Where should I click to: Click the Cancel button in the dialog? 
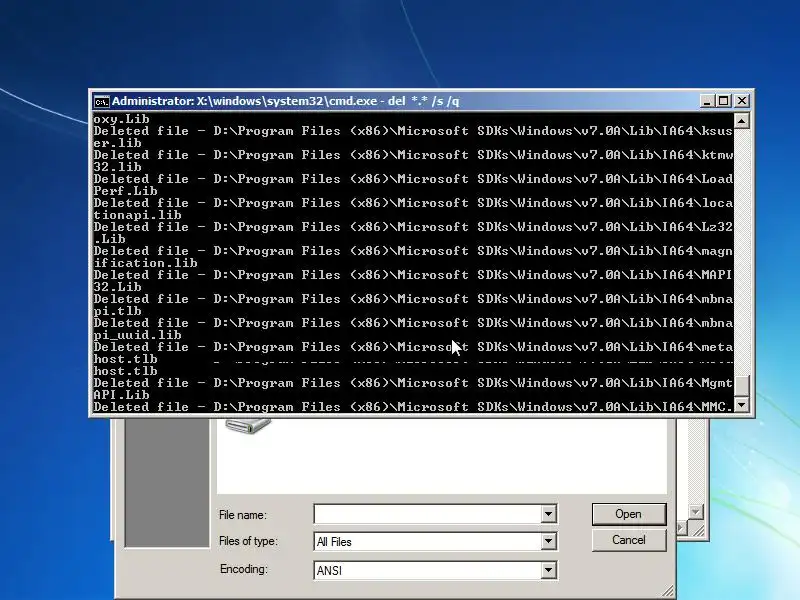[x=629, y=540]
